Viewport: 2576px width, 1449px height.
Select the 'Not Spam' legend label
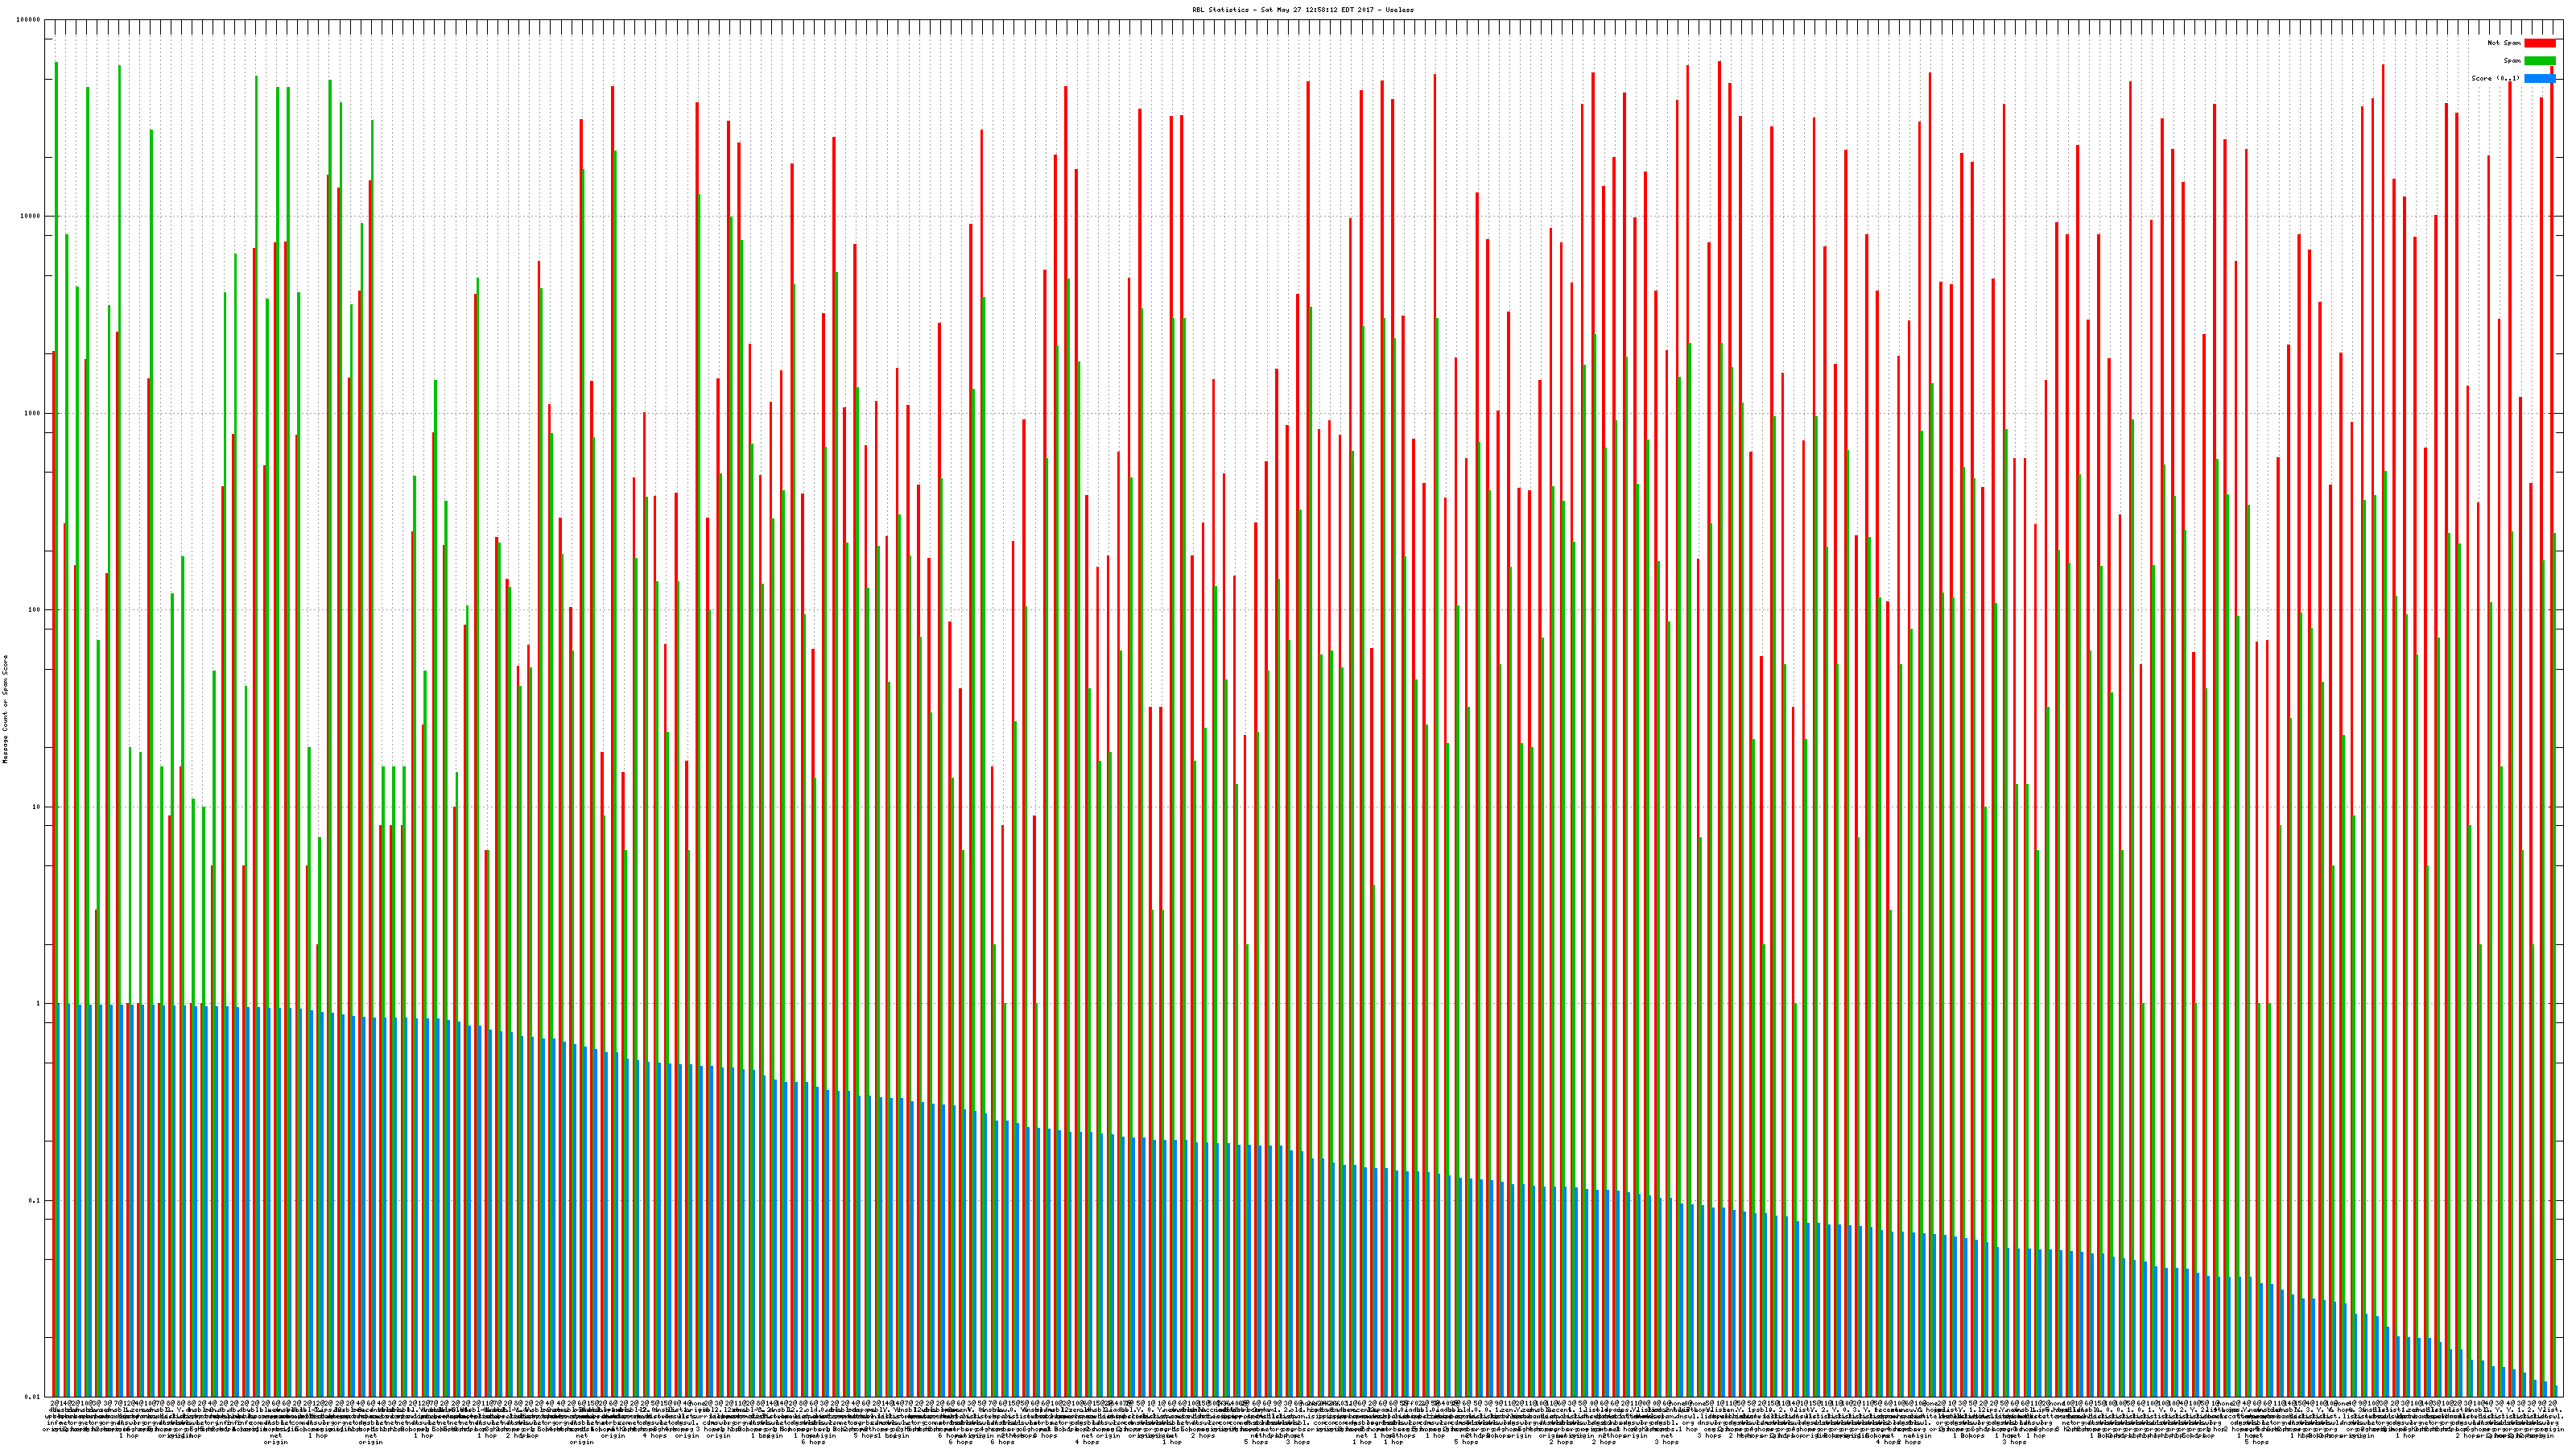2504,43
